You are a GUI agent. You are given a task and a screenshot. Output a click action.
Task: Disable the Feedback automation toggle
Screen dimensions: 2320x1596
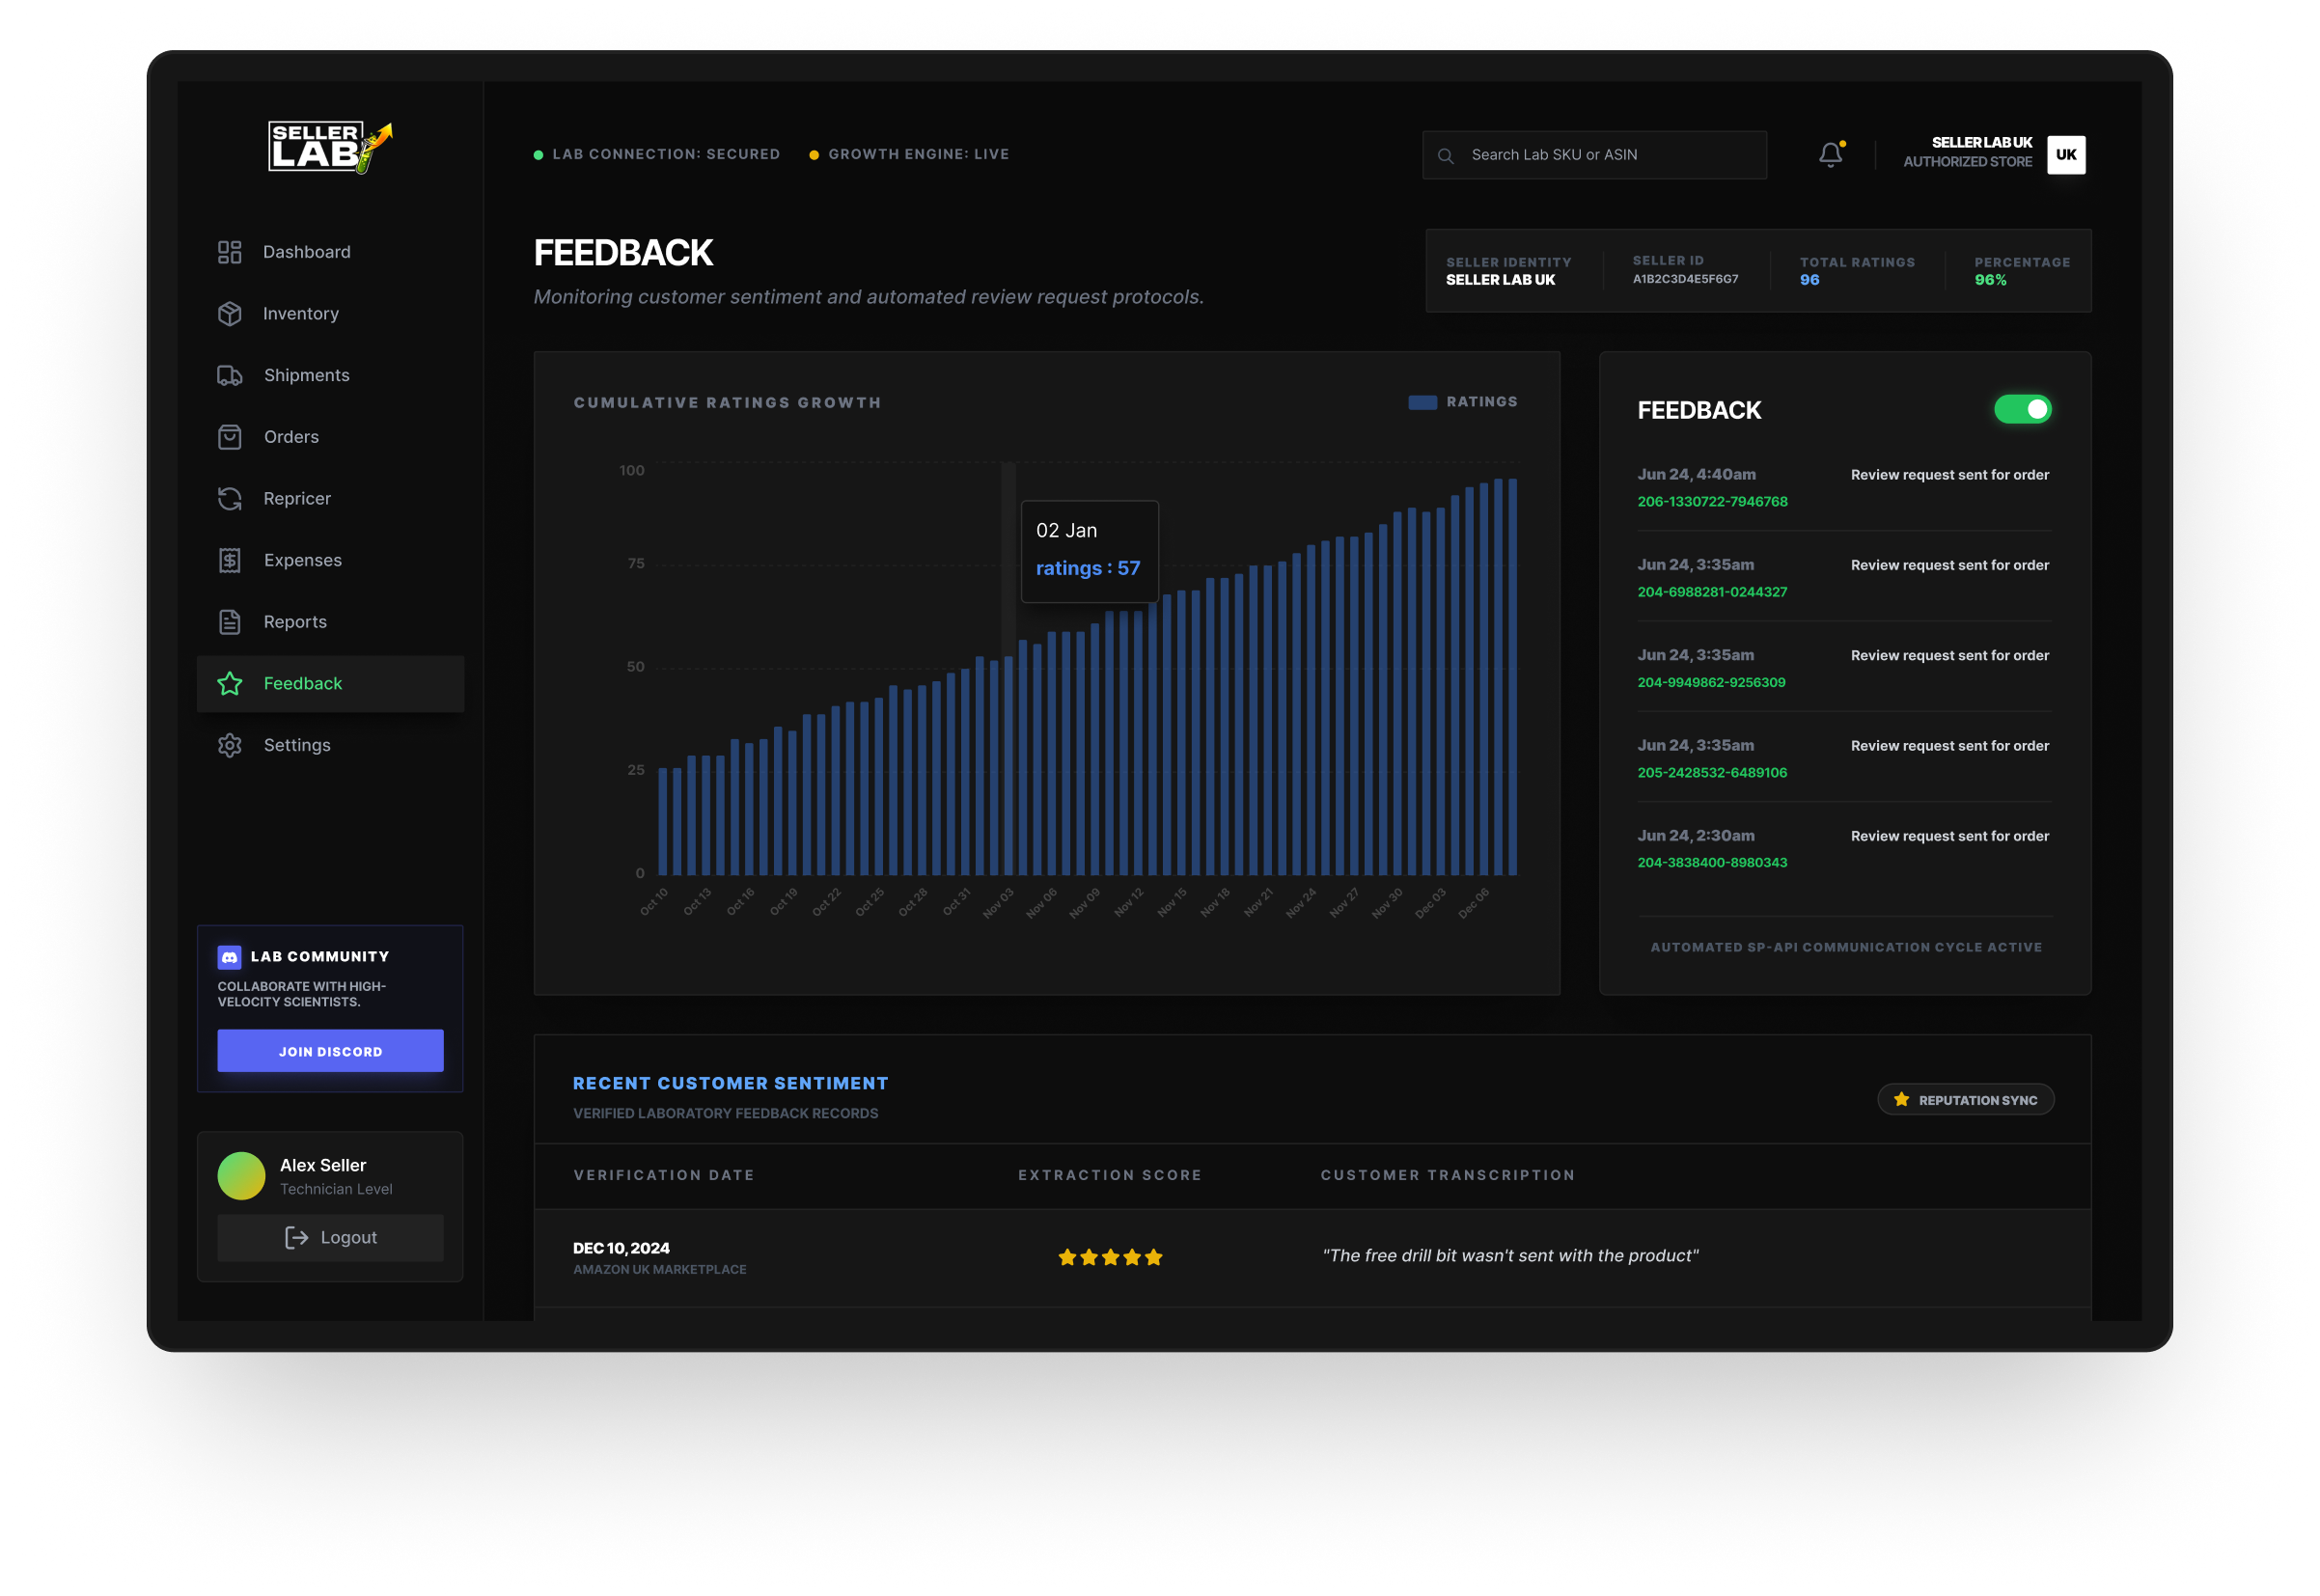(2023, 408)
